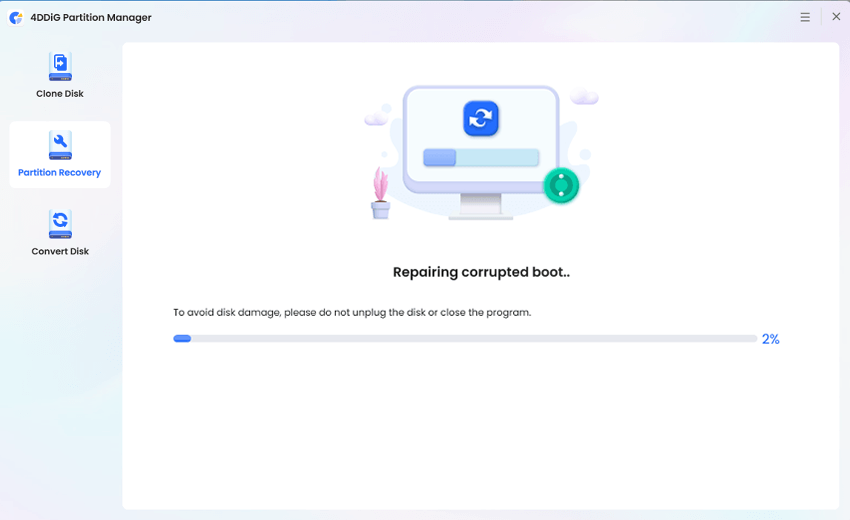Viewport: 850px width, 520px height.
Task: Click the blue sync icon on monitor illustration
Action: pos(481,118)
